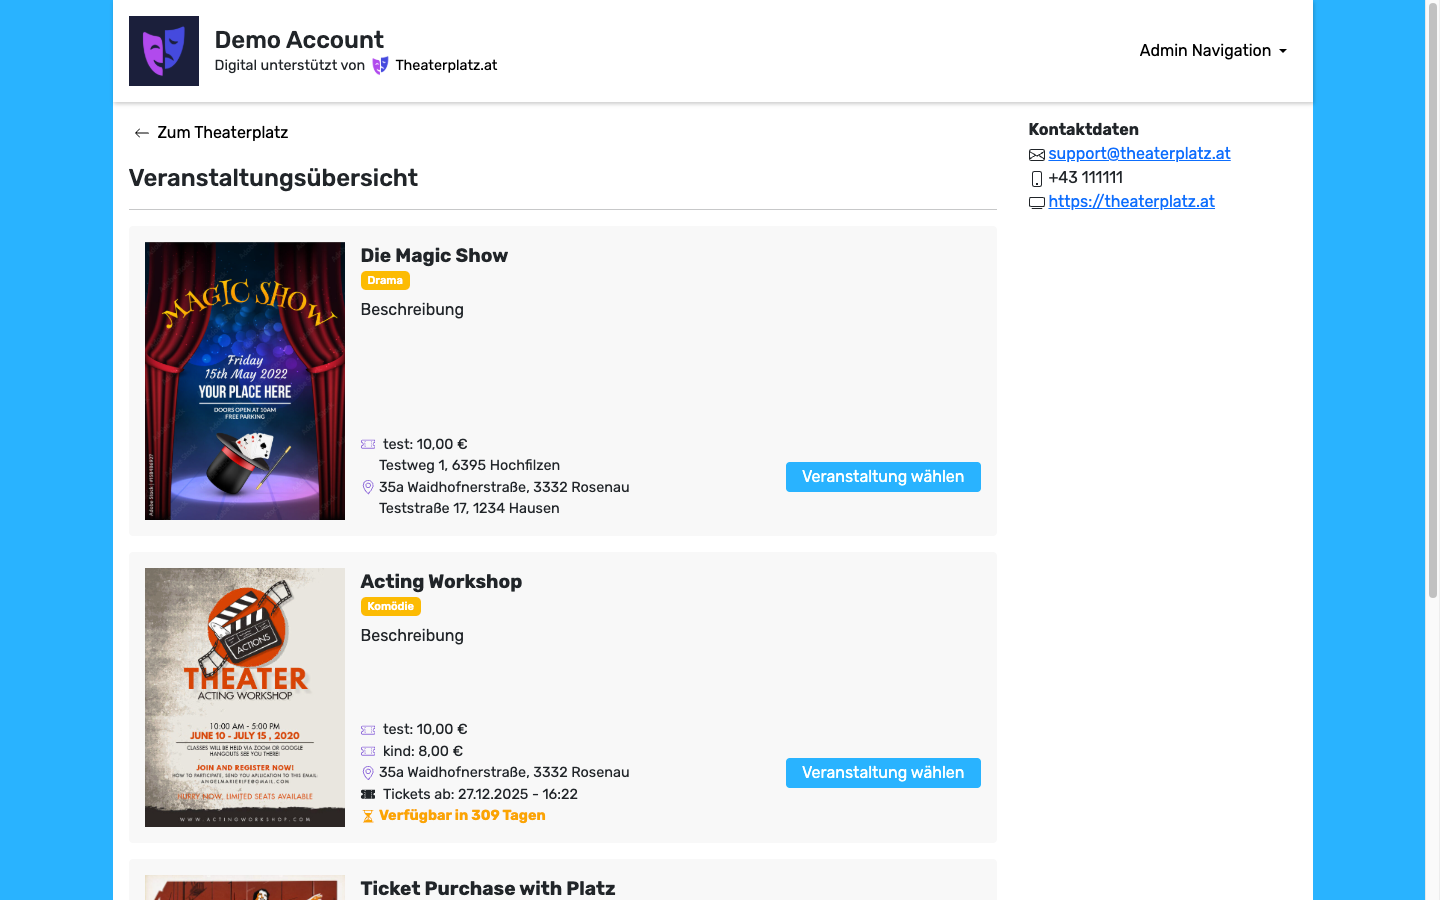1440x900 pixels.
Task: Click the monitor icon beside the website link
Action: pyautogui.click(x=1037, y=203)
